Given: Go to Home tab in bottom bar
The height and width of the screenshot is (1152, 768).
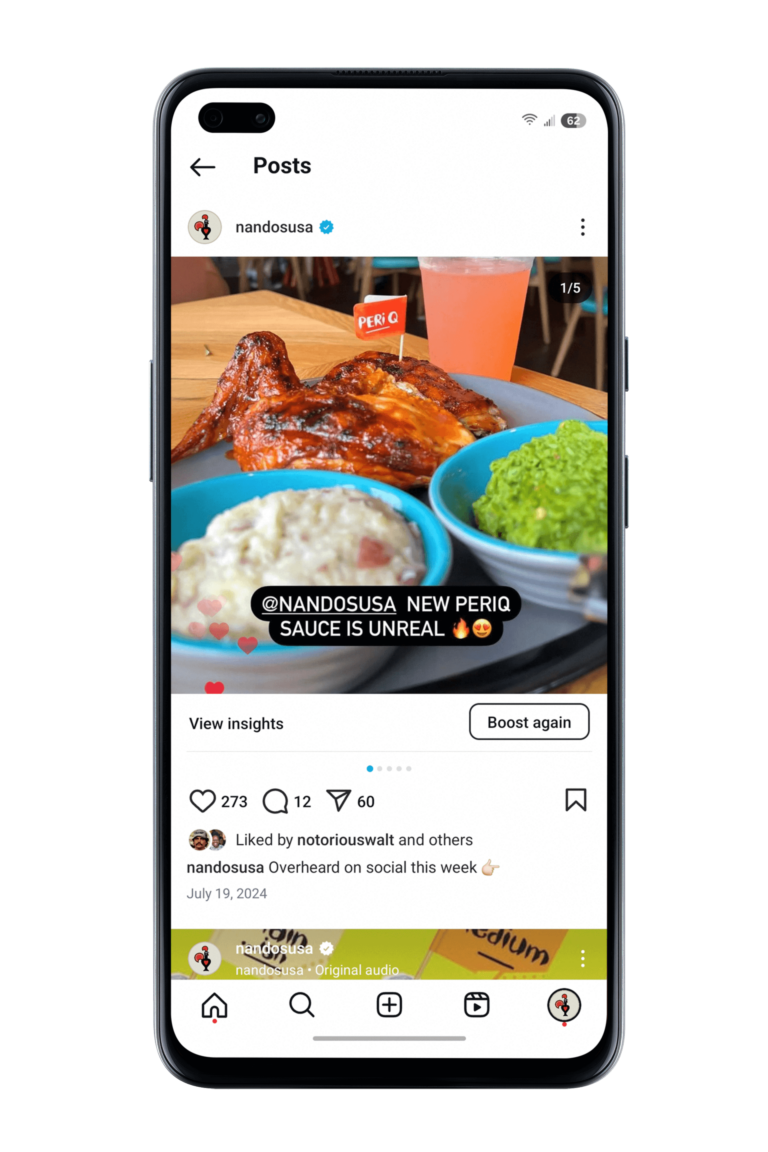Looking at the screenshot, I should [215, 1005].
